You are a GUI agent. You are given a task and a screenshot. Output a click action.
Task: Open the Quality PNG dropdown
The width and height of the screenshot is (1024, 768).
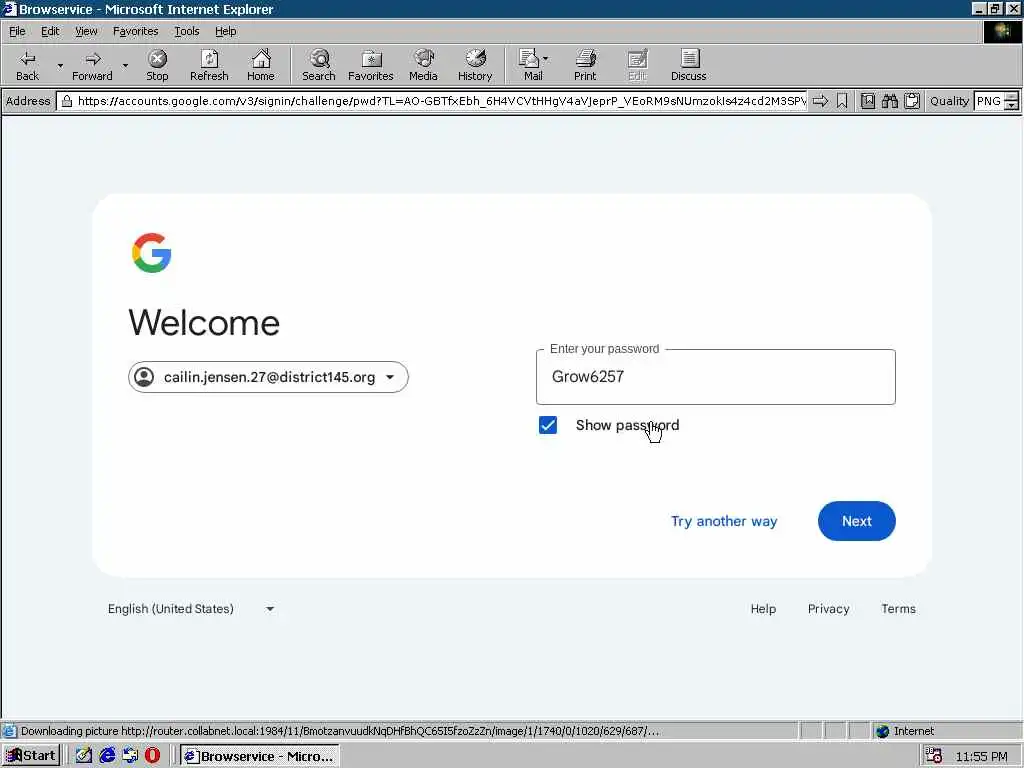pyautogui.click(x=989, y=101)
